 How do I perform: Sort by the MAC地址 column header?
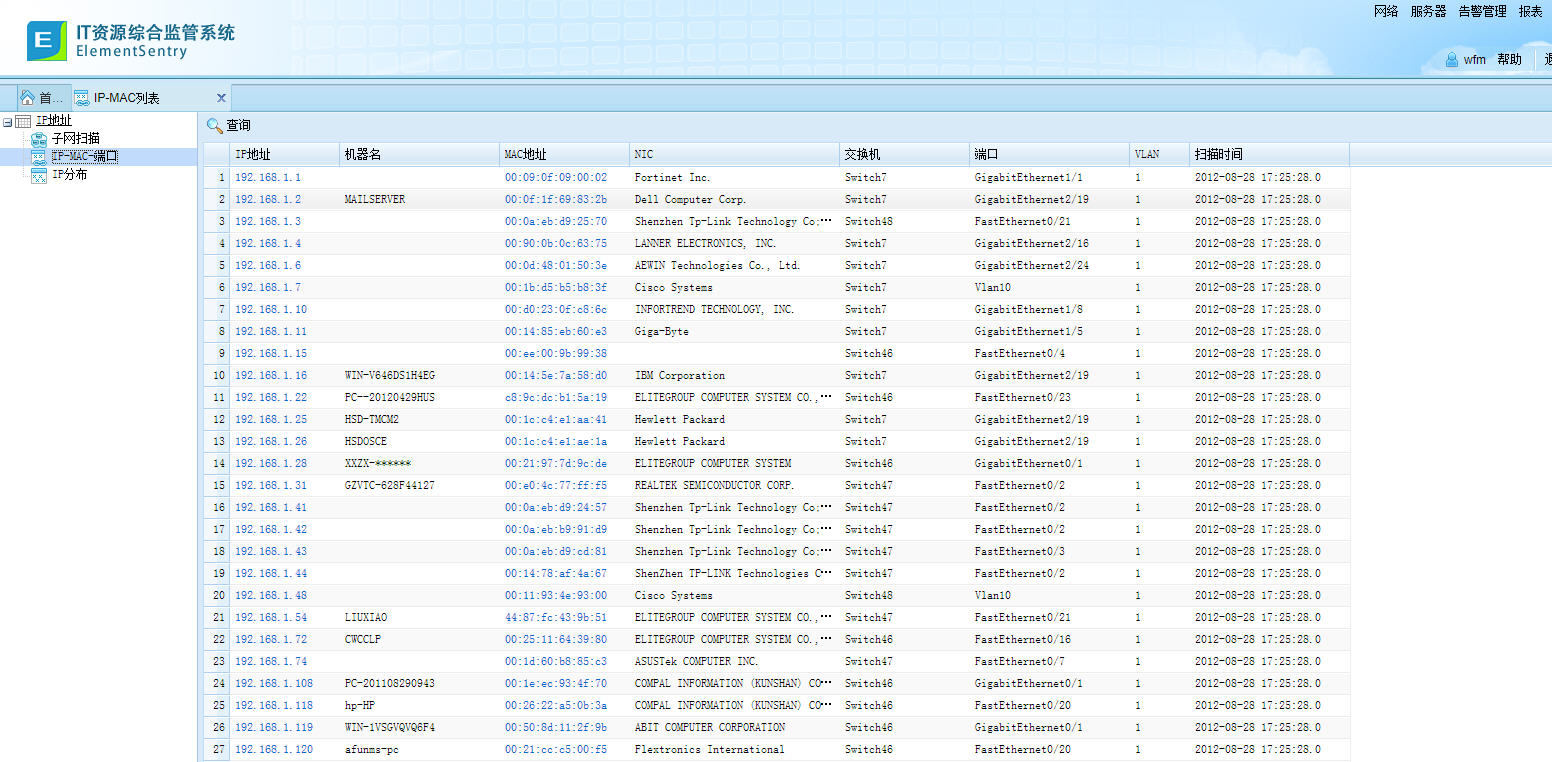point(565,154)
